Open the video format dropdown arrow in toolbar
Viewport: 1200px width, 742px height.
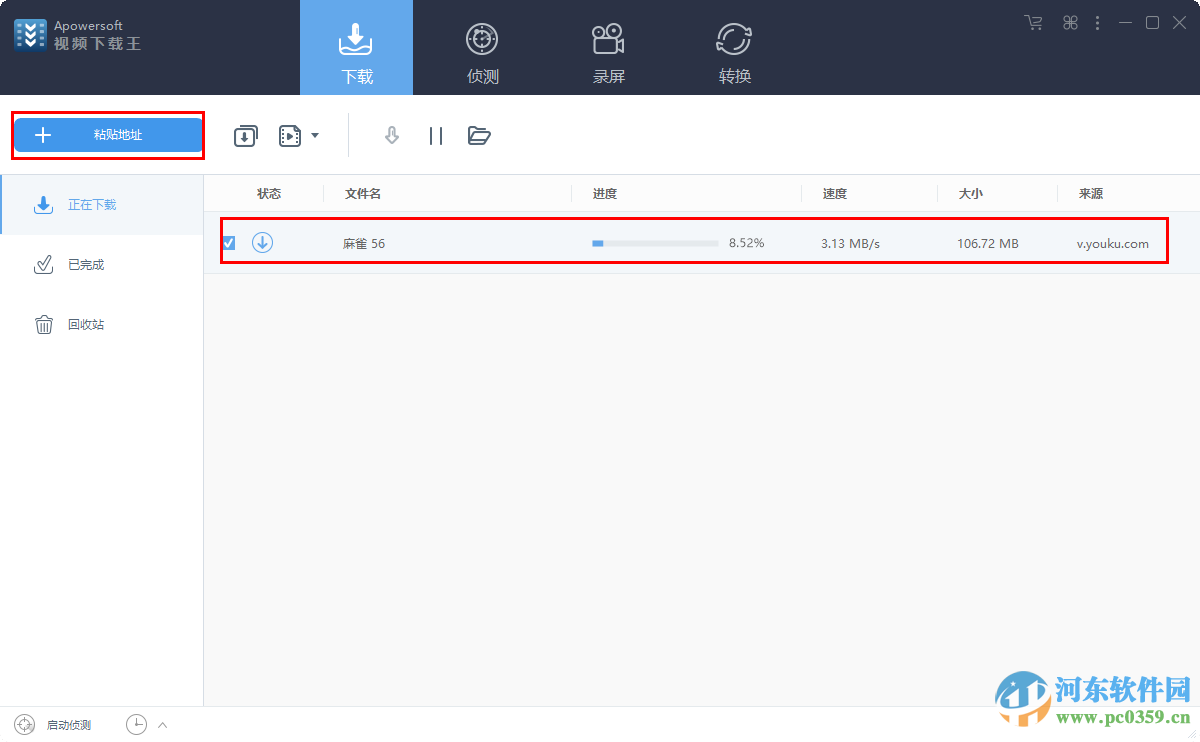coord(313,135)
